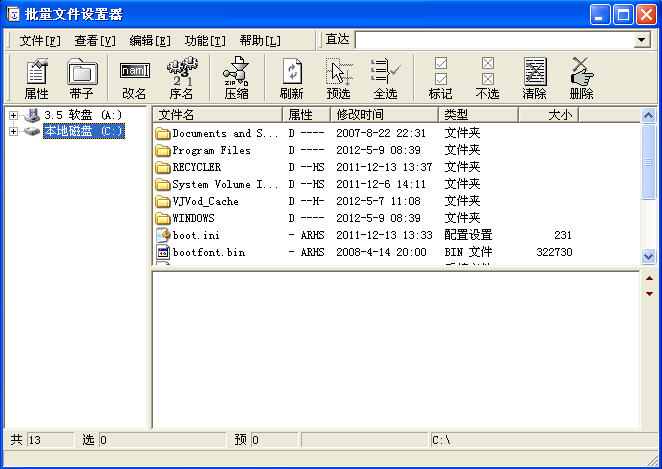Open the 直达 path dropdown arrow

(642, 40)
